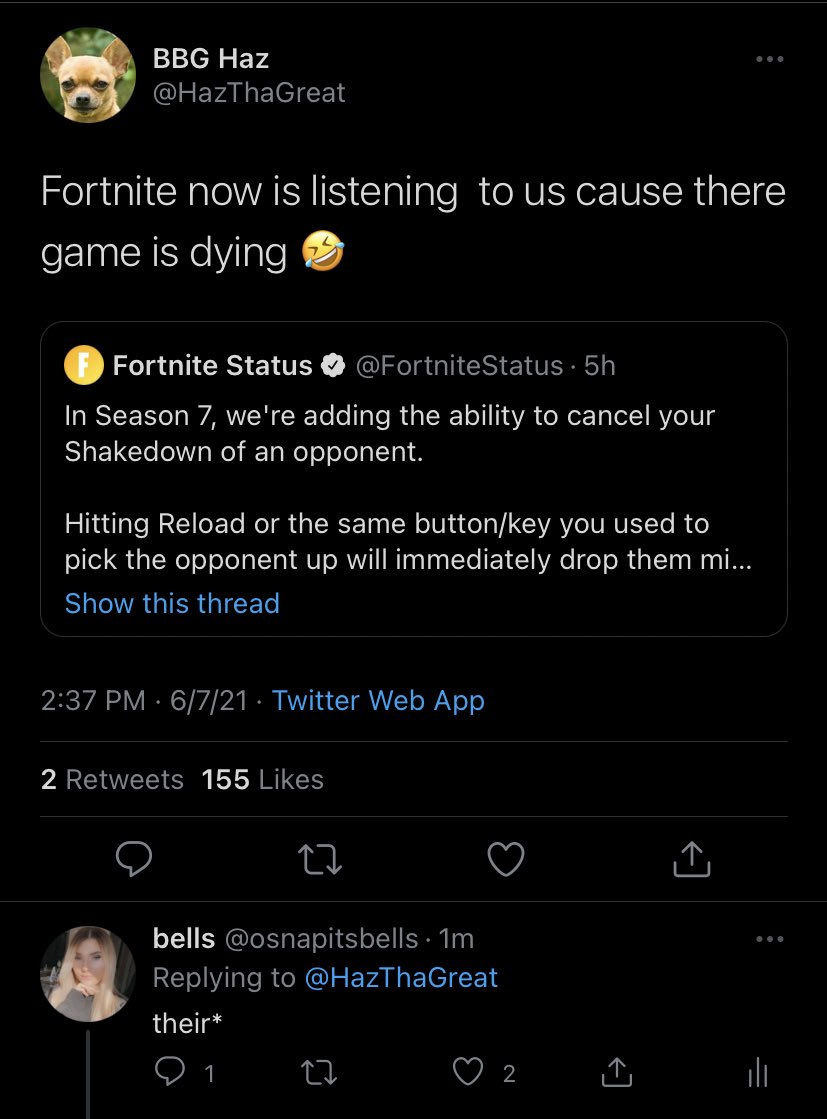This screenshot has height=1119, width=827.
Task: Retweet the main tweet by BBG Haz
Action: (319, 859)
